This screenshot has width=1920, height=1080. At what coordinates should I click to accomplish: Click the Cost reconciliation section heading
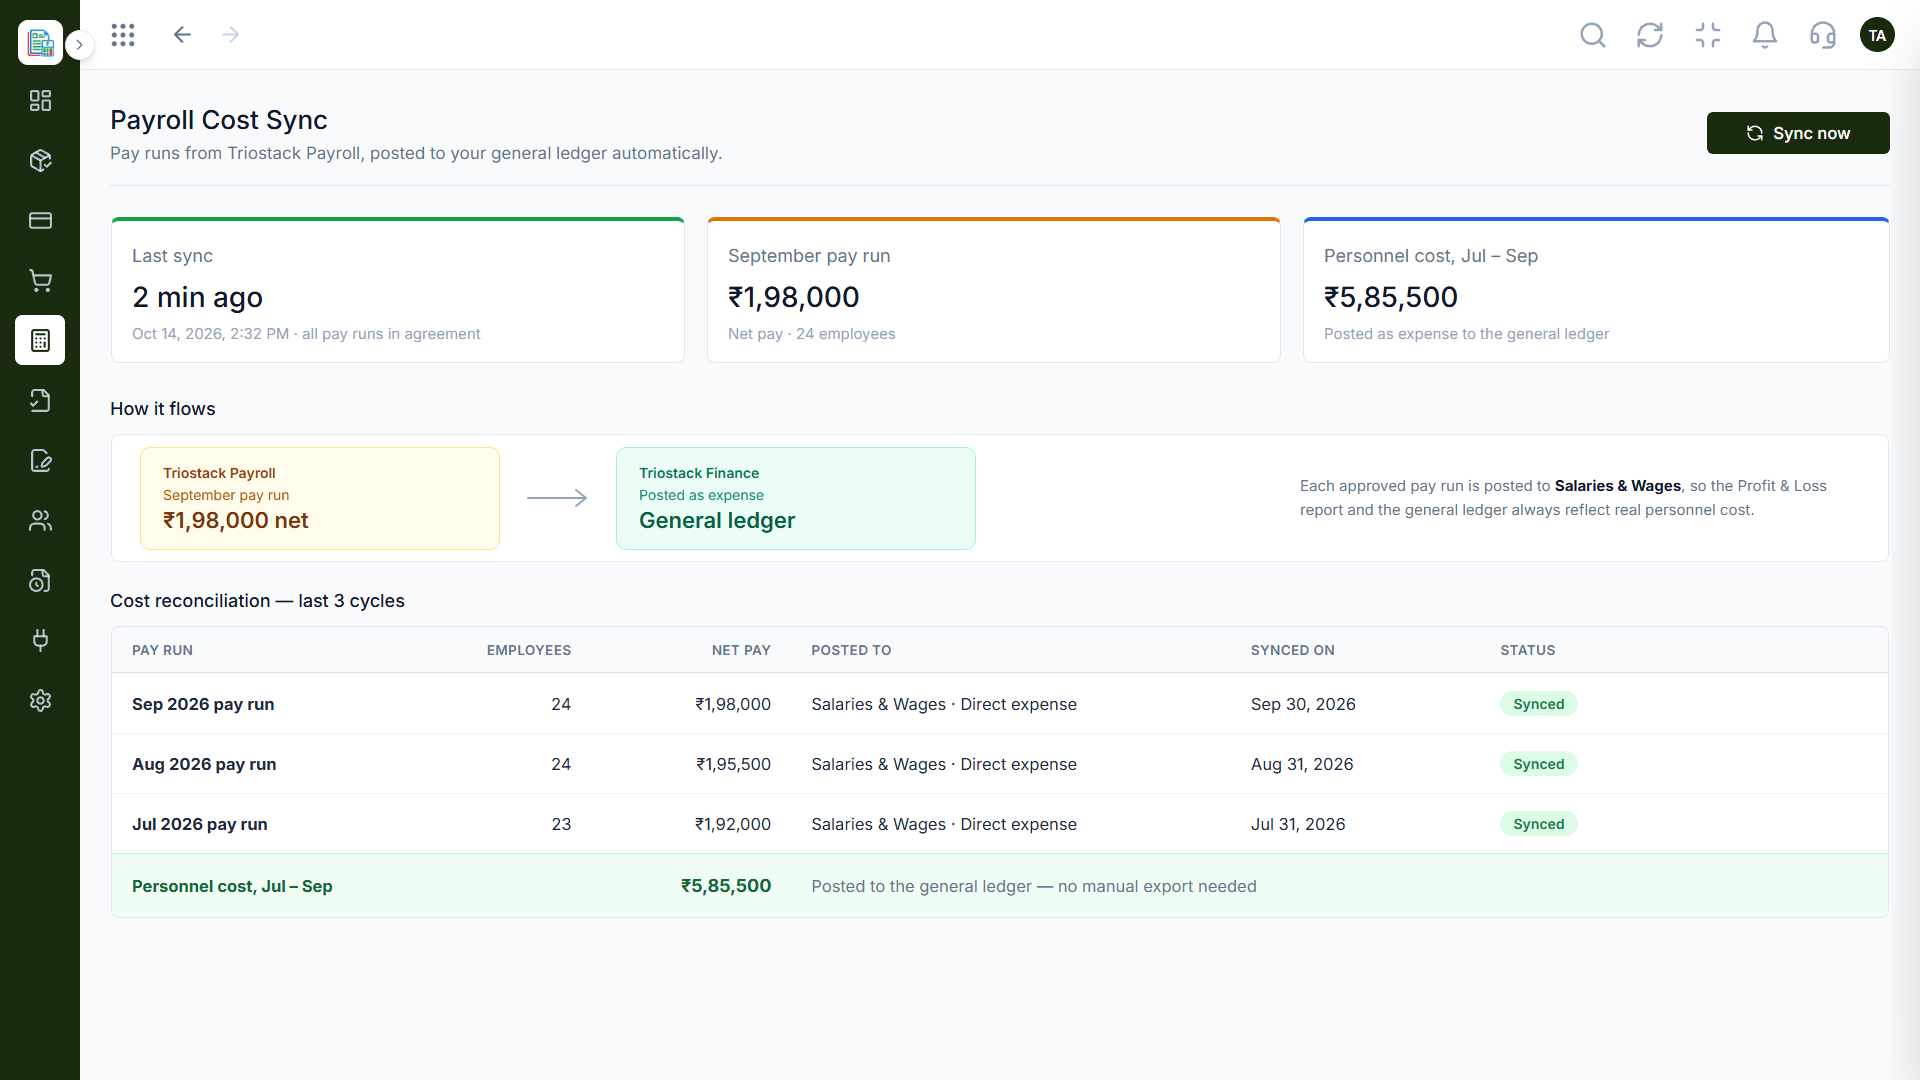point(257,601)
